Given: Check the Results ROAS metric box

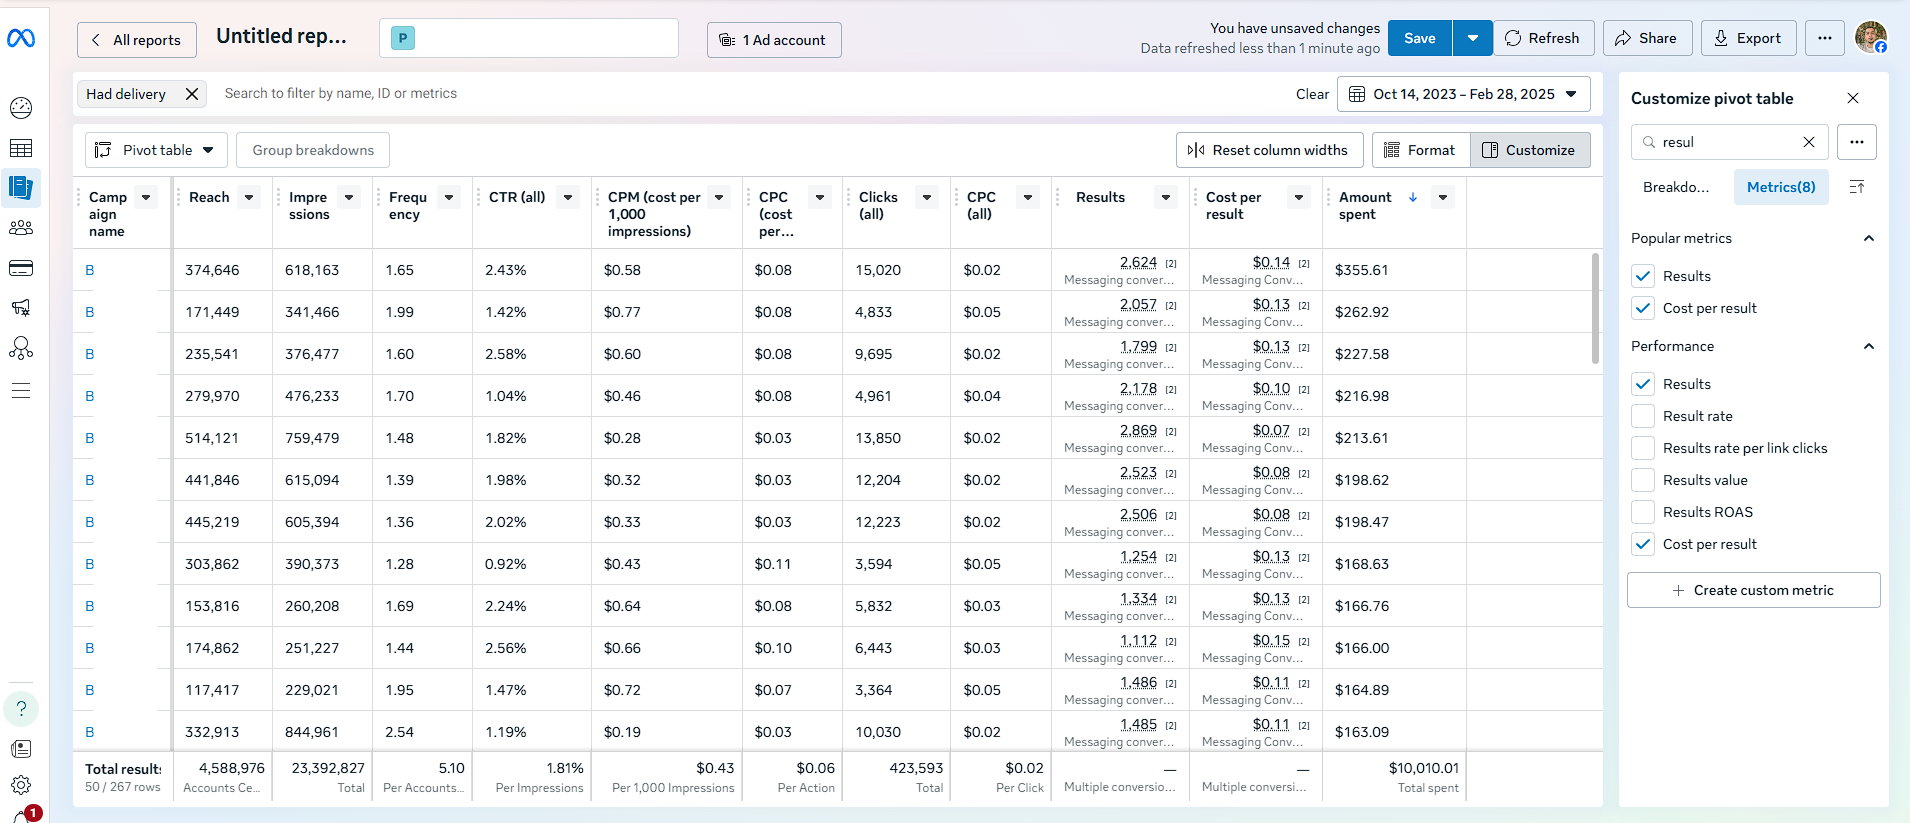Looking at the screenshot, I should click(x=1642, y=512).
